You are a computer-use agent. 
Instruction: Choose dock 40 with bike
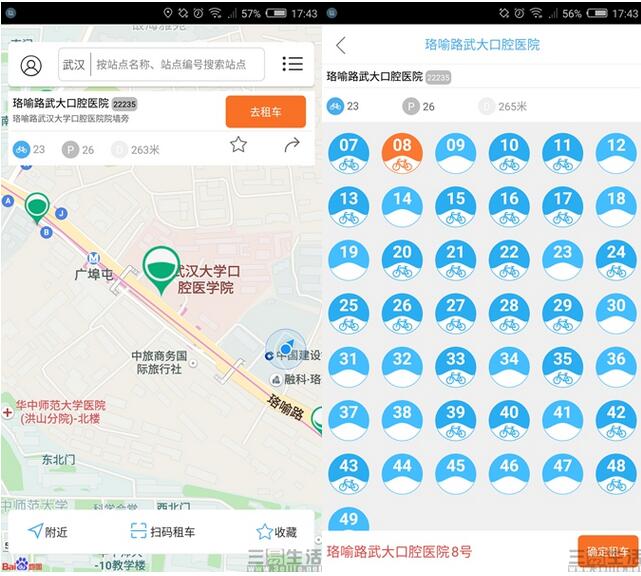509,420
